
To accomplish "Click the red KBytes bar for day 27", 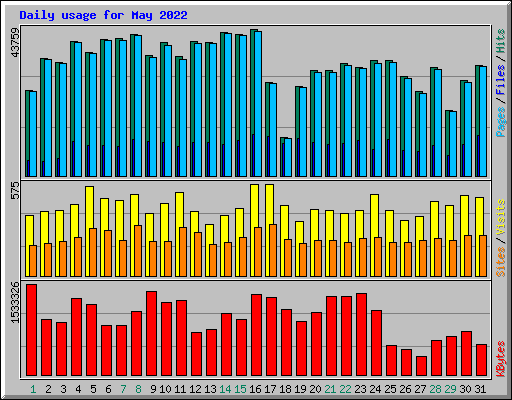I will 421,366.
